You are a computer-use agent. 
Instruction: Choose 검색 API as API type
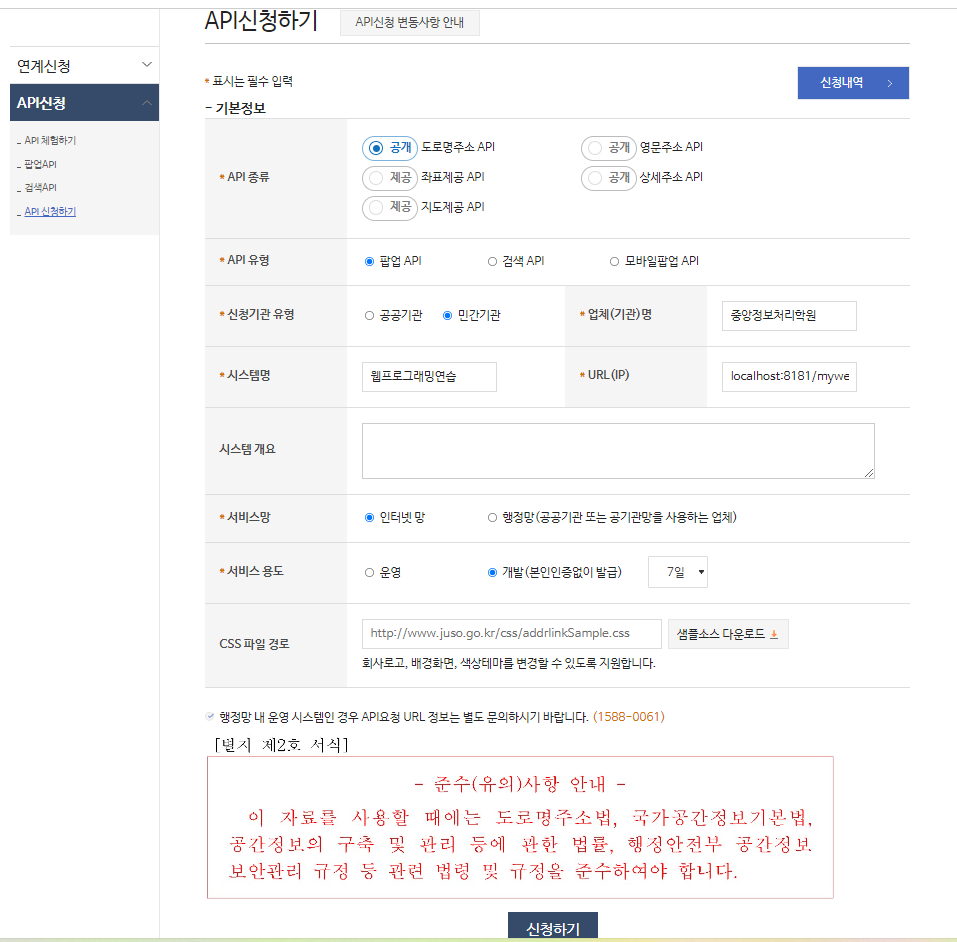(492, 261)
